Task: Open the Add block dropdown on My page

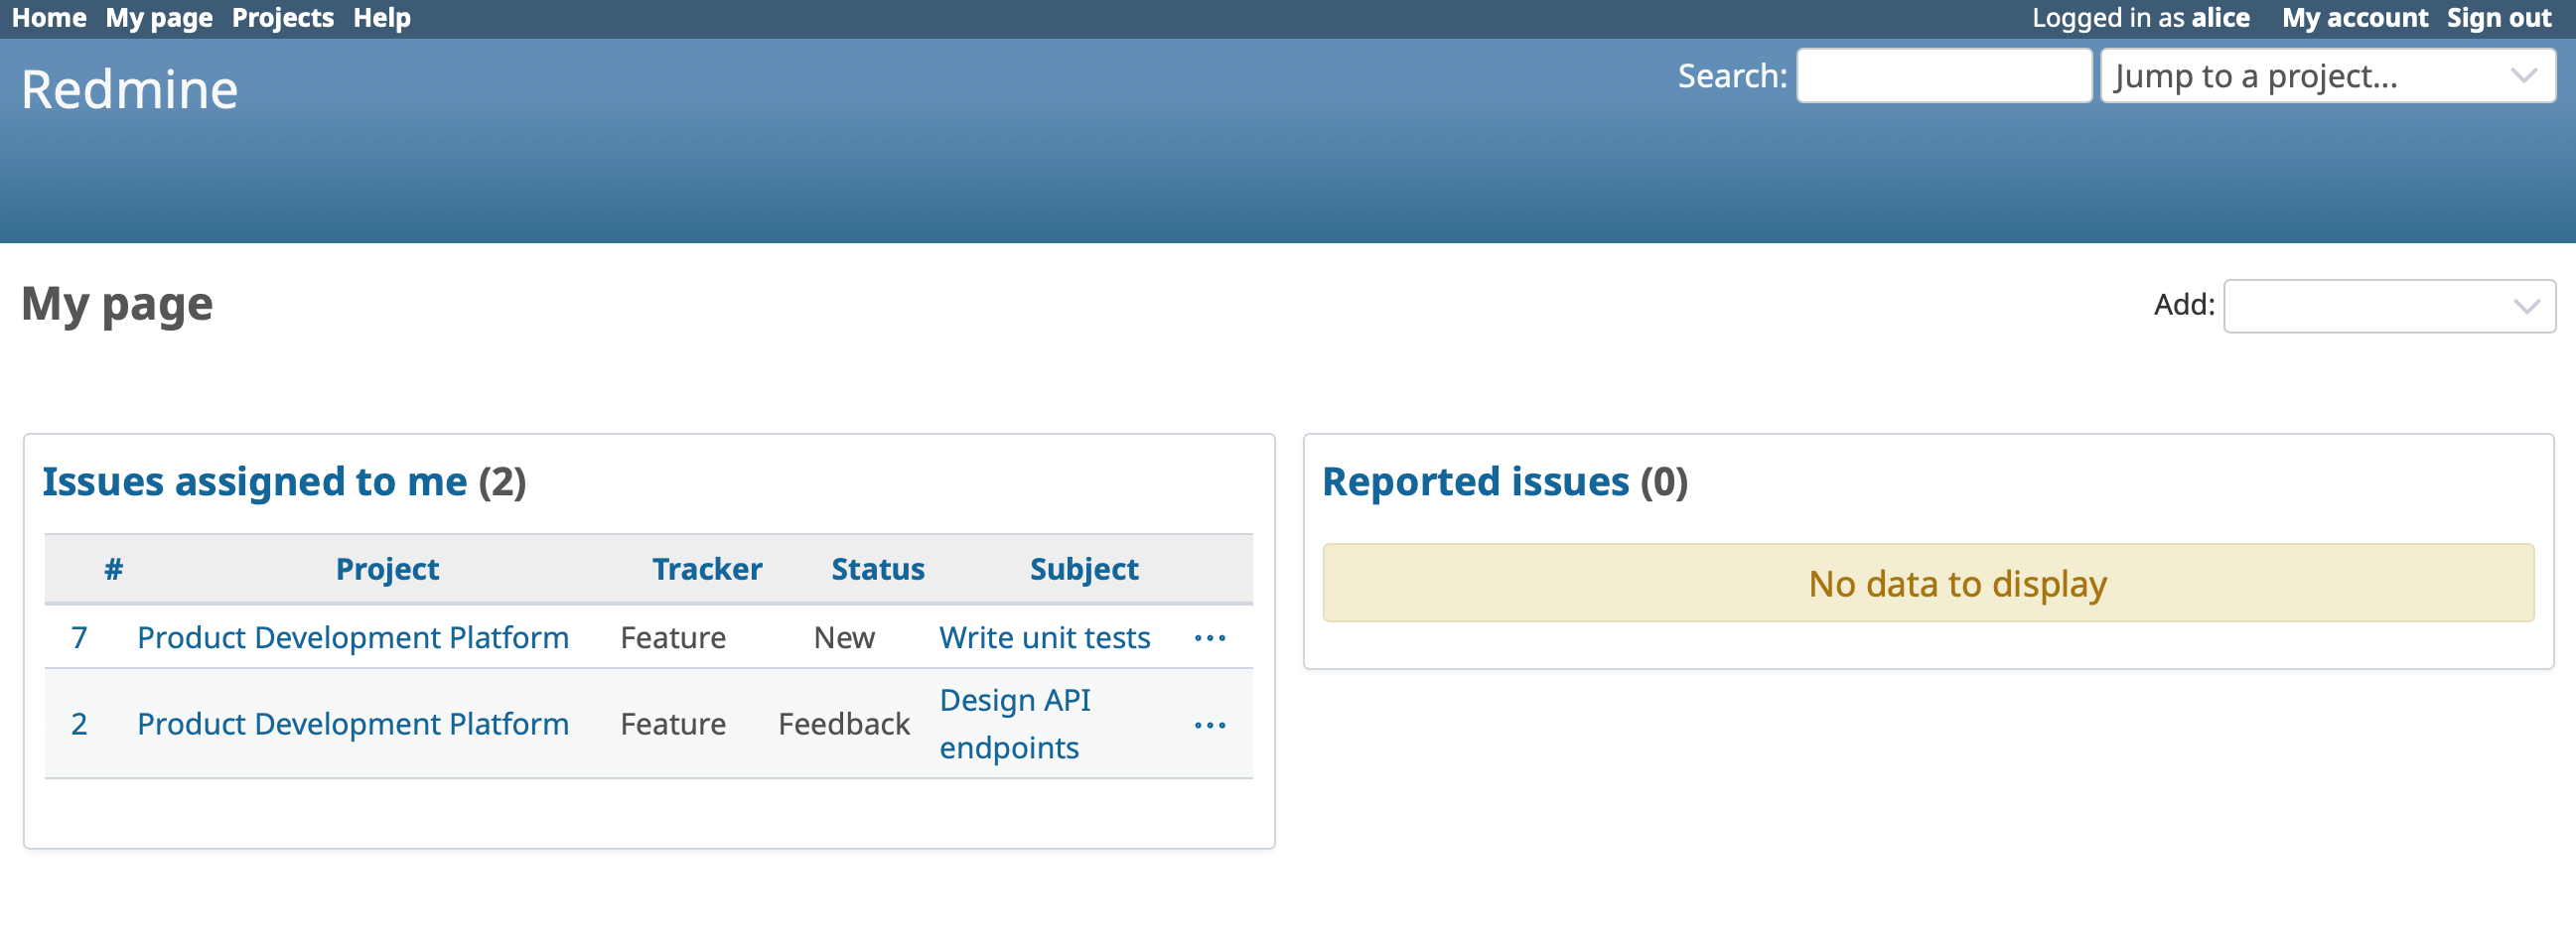Action: click(x=2389, y=306)
